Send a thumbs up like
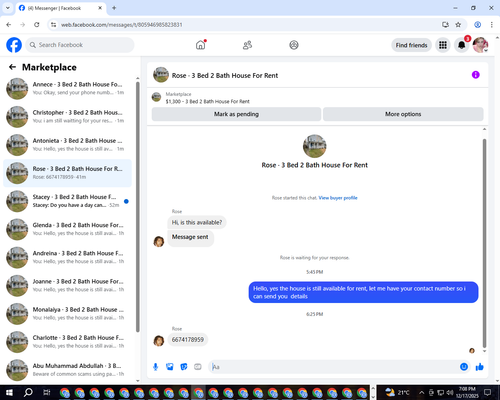Viewport: 500px width, 400px height. coord(480,367)
